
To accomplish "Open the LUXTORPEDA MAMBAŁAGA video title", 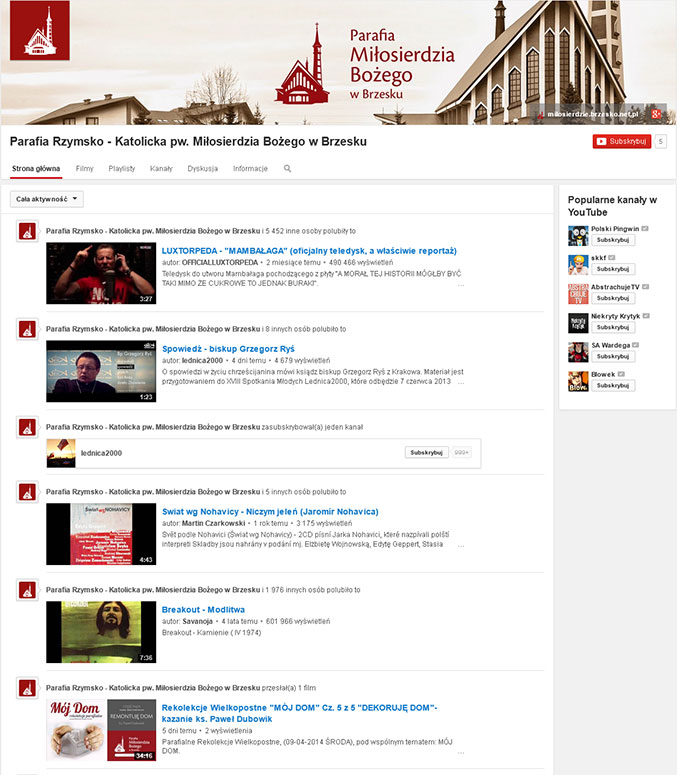I will tap(309, 251).
